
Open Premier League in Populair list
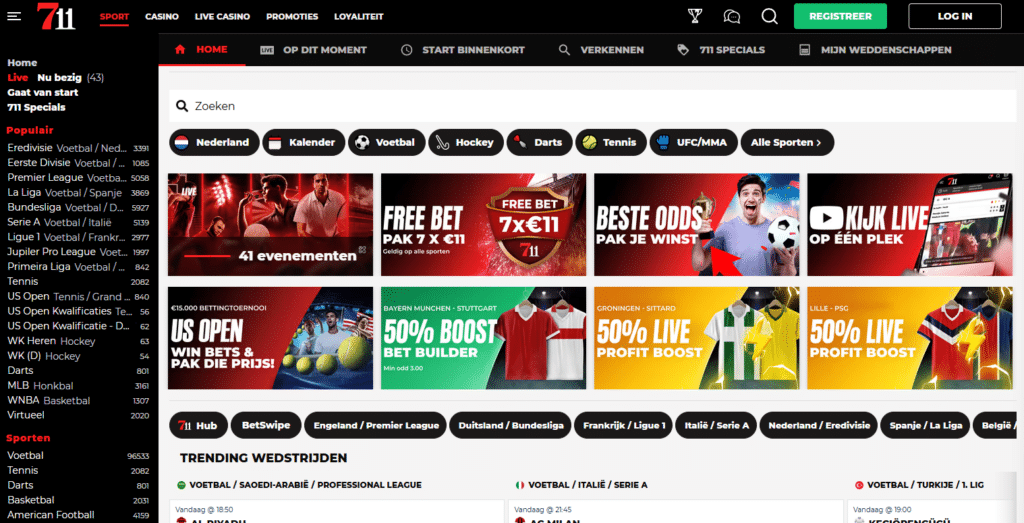tap(78, 178)
